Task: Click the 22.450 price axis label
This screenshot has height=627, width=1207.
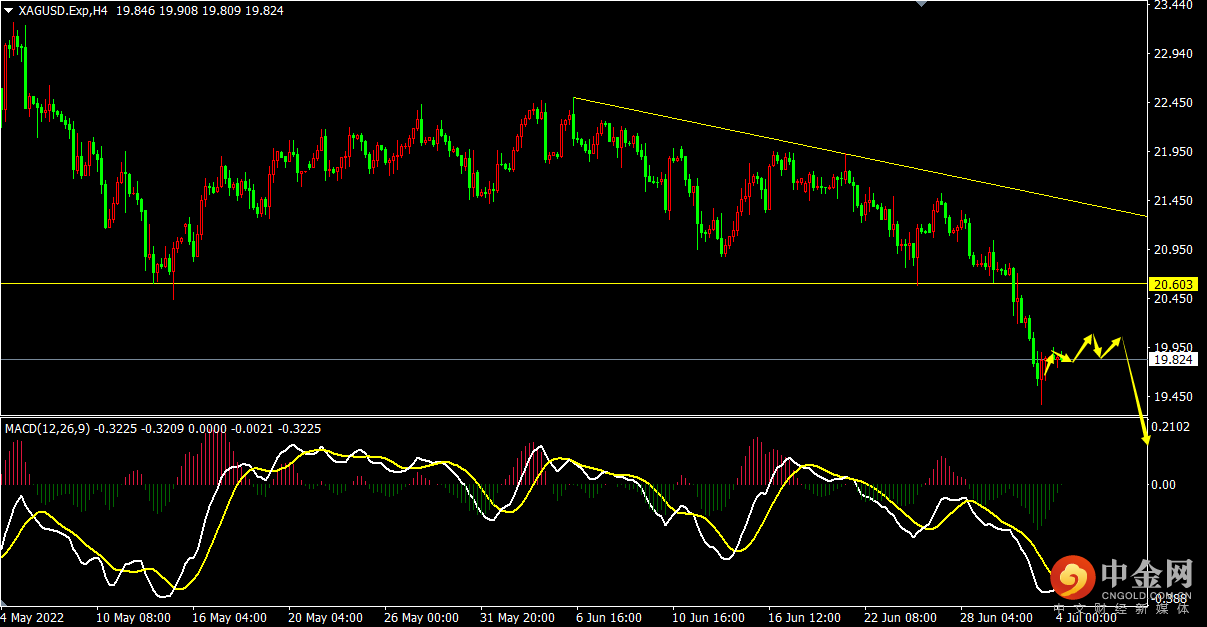Action: [1174, 103]
